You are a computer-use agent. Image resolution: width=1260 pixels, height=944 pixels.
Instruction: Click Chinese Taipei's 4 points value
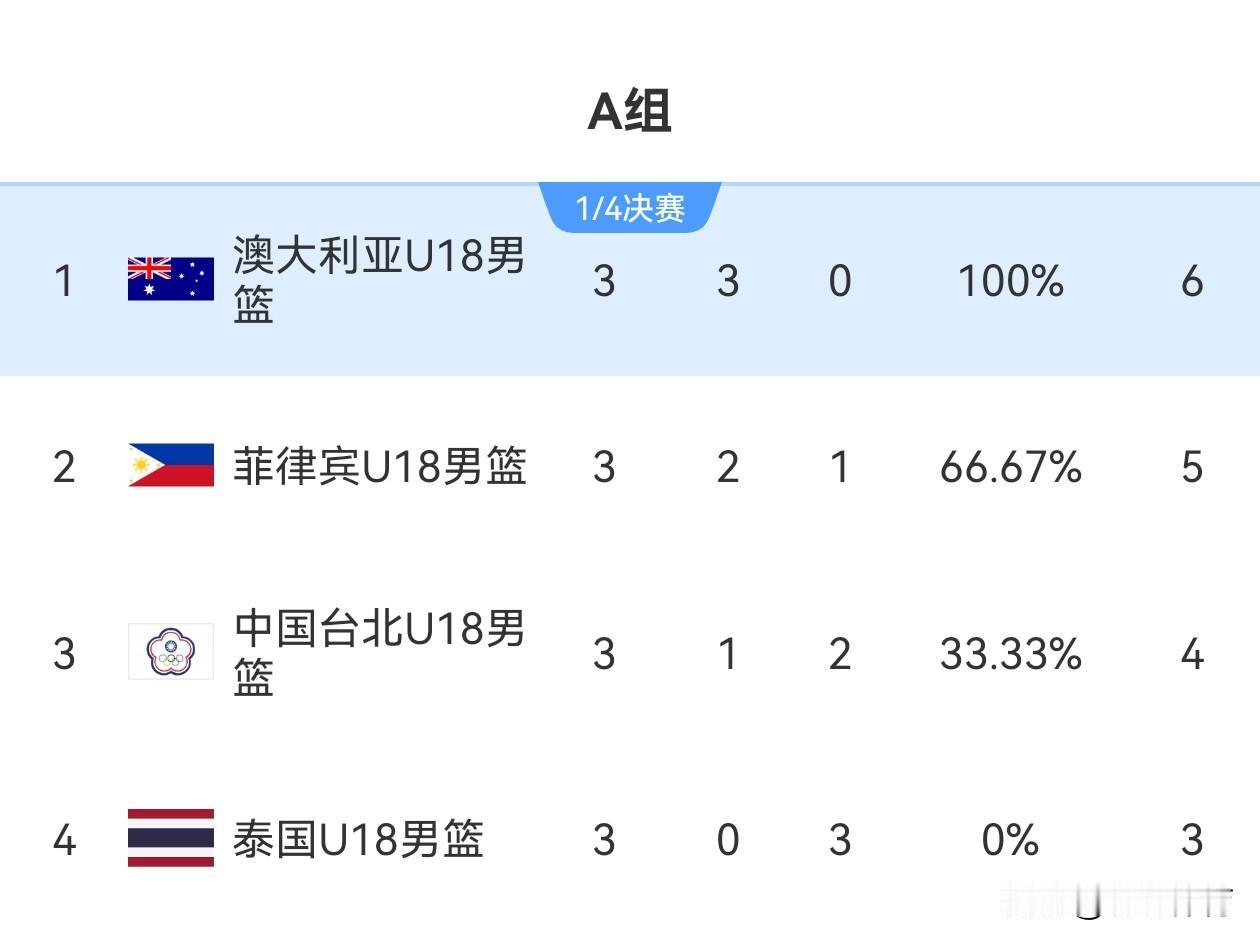1192,654
